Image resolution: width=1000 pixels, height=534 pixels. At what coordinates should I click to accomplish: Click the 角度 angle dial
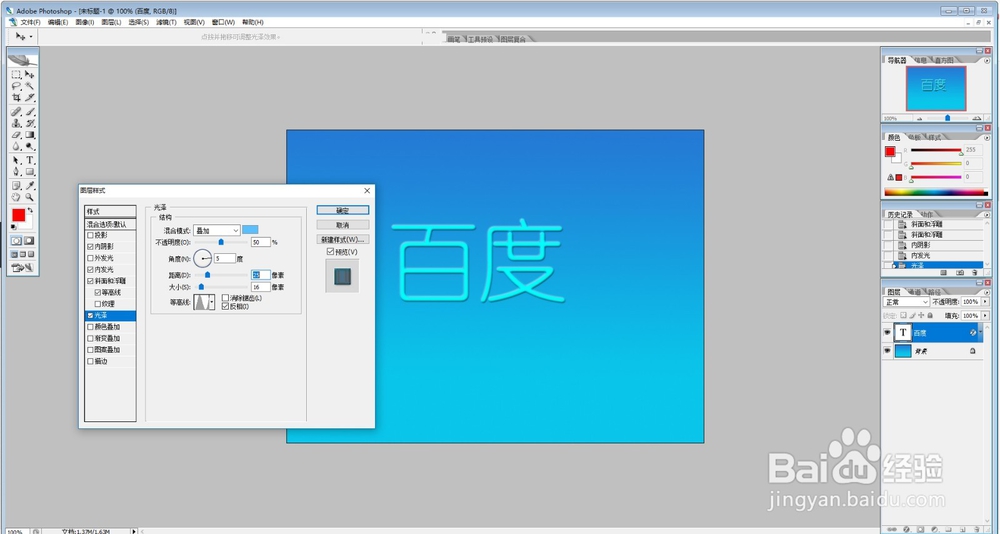click(x=203, y=258)
